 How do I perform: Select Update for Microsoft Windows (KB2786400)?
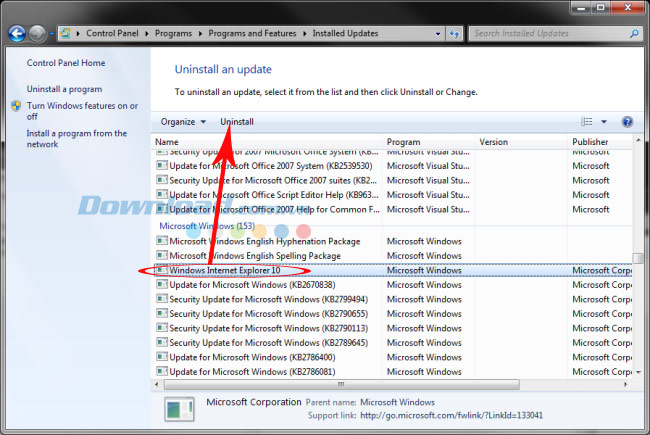(252, 357)
